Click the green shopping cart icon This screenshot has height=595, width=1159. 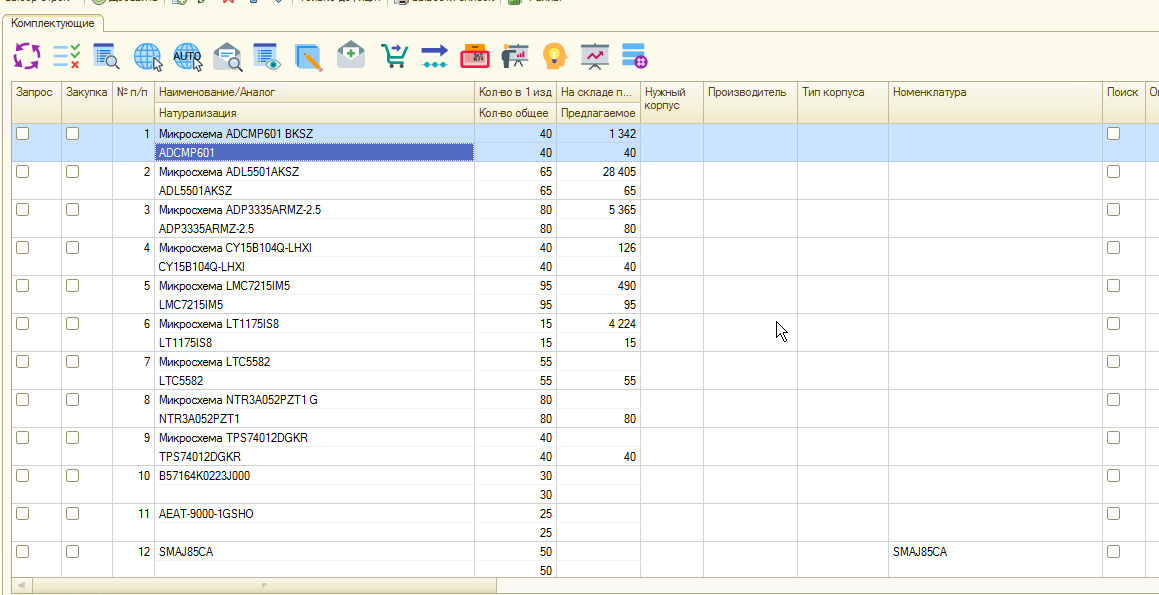pos(394,56)
